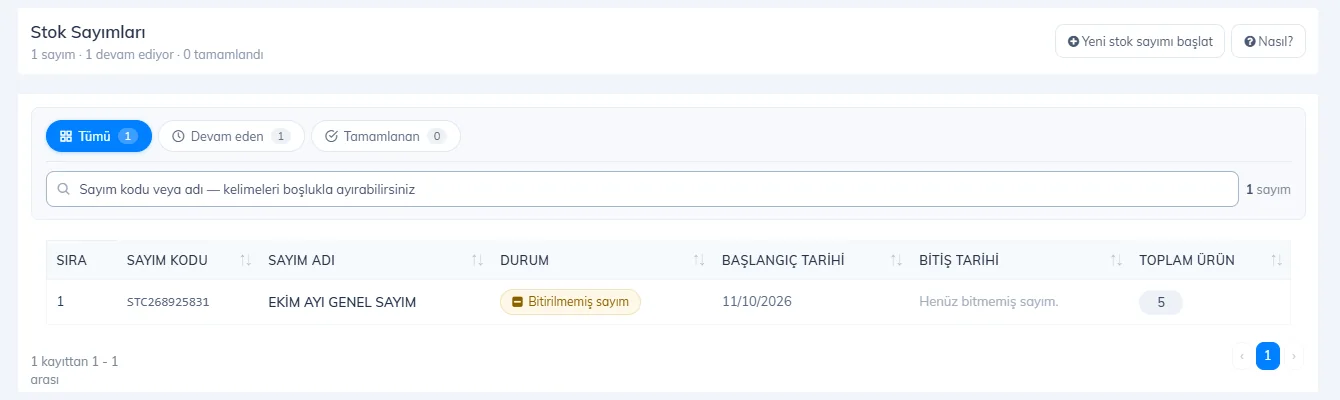Click the Henüz bitmemiş sayım. text

pyautogui.click(x=989, y=302)
